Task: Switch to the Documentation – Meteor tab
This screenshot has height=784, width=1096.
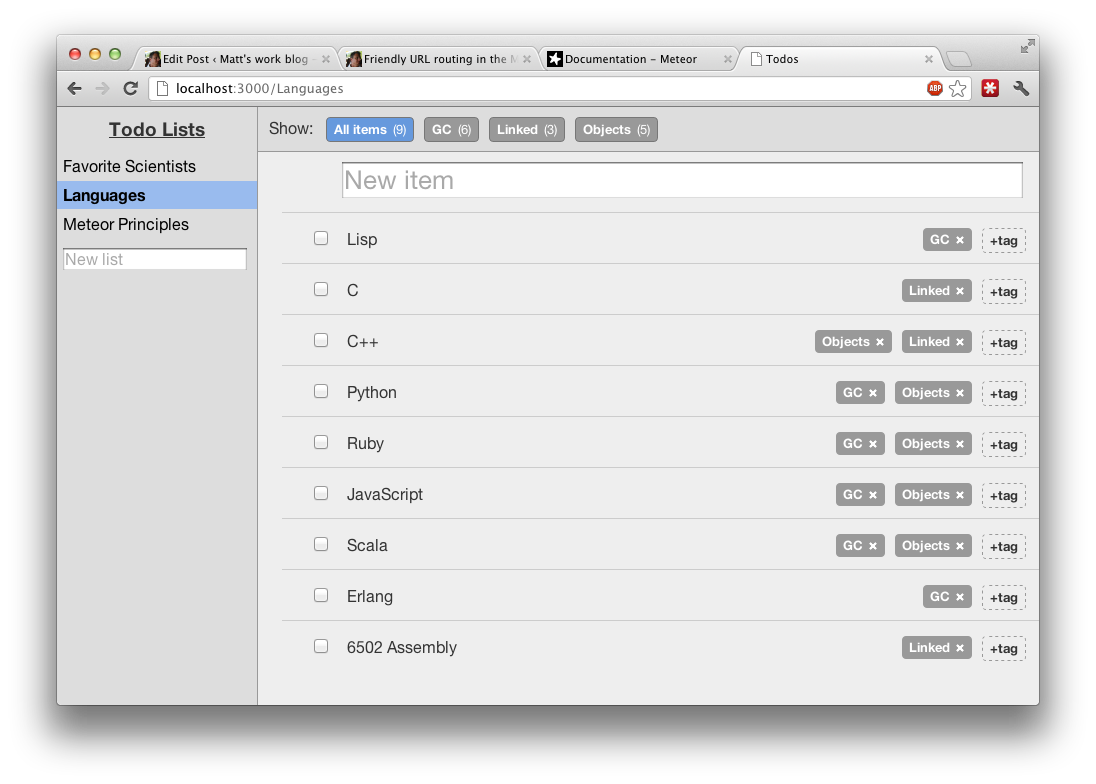Action: pos(630,59)
